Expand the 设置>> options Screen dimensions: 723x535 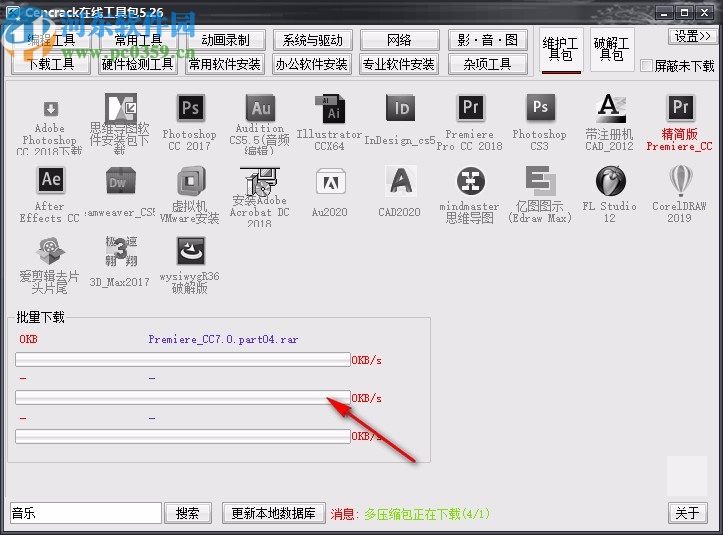pyautogui.click(x=692, y=36)
